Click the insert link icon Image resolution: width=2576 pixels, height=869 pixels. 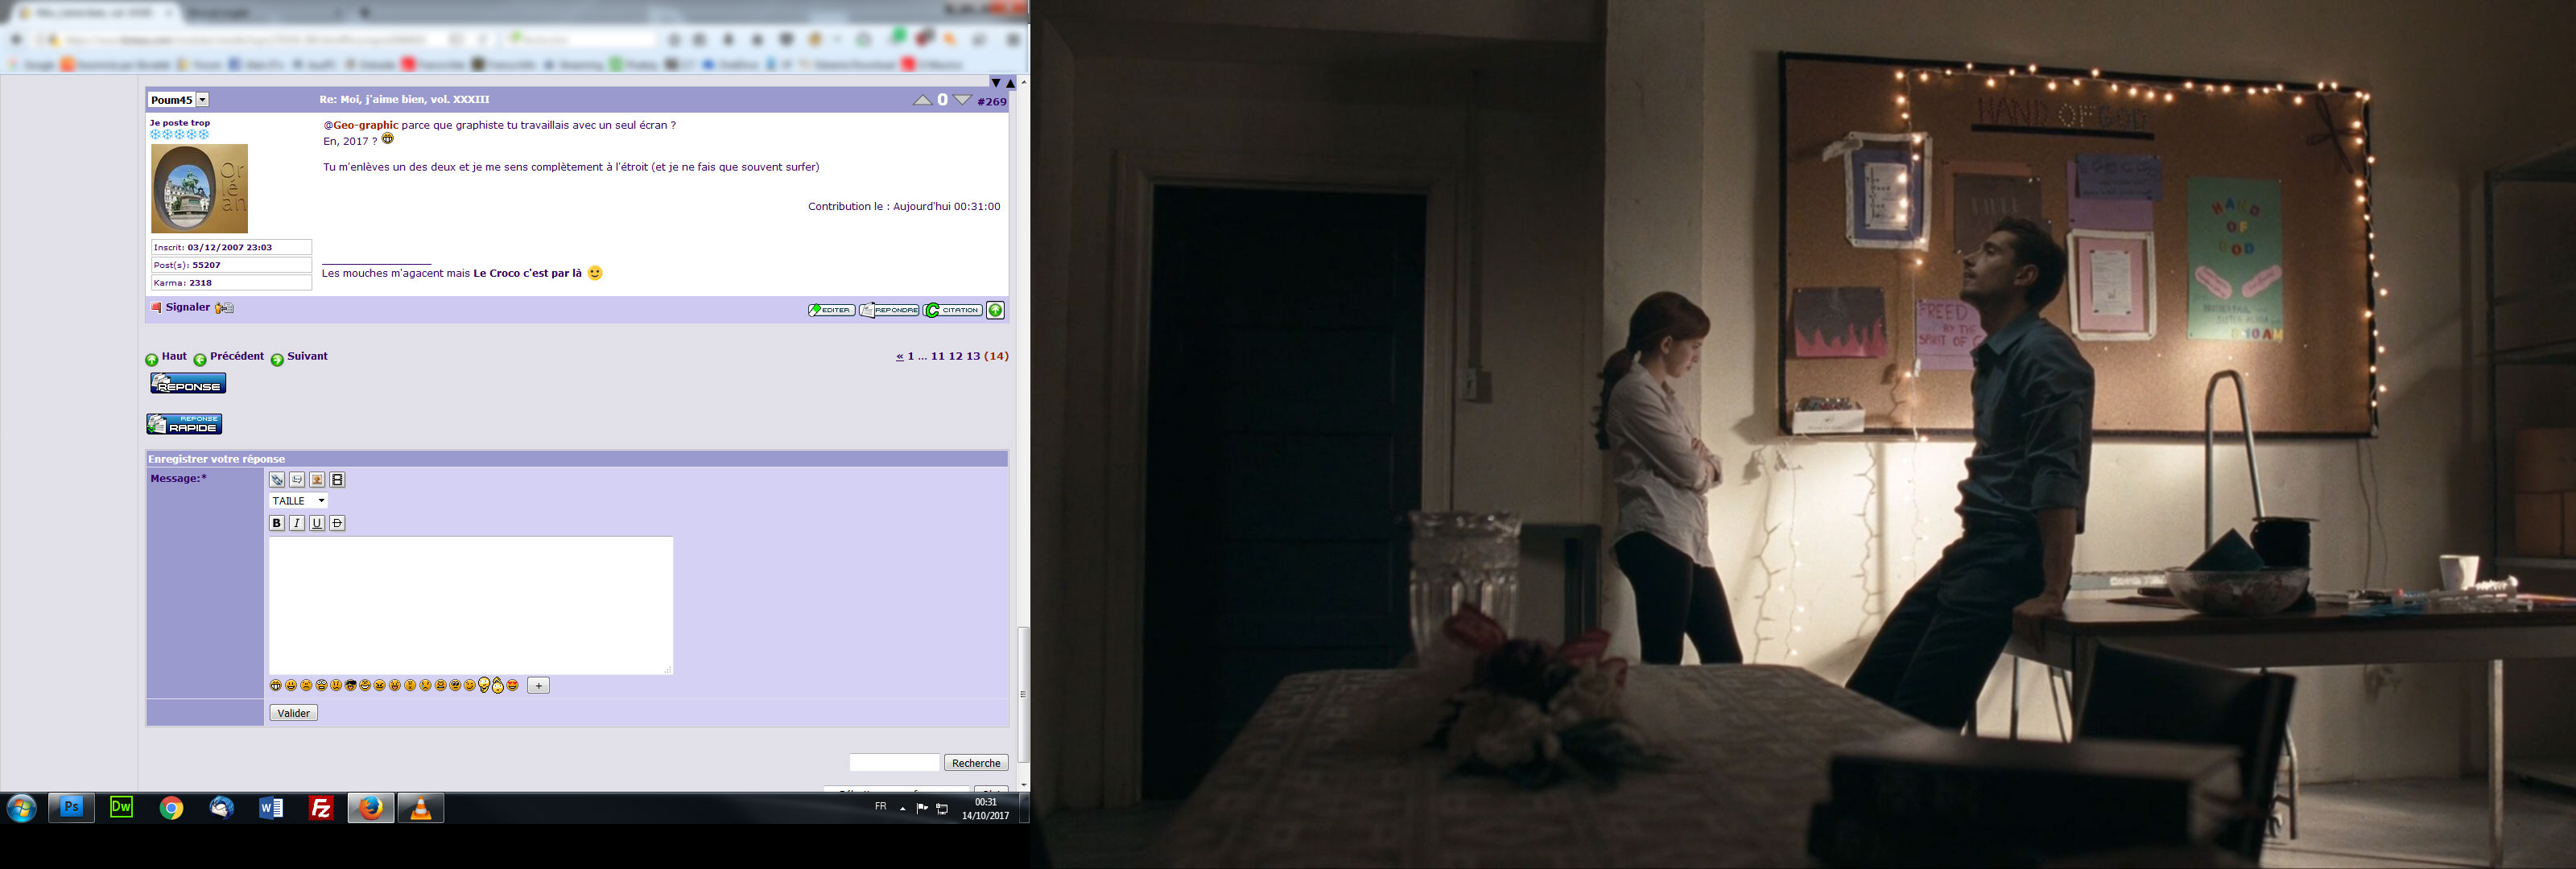[277, 480]
